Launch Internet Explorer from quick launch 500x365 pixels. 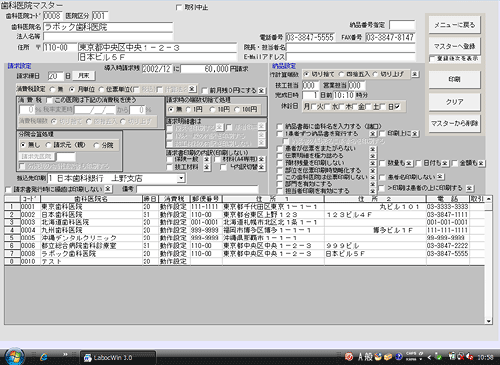tap(43, 357)
